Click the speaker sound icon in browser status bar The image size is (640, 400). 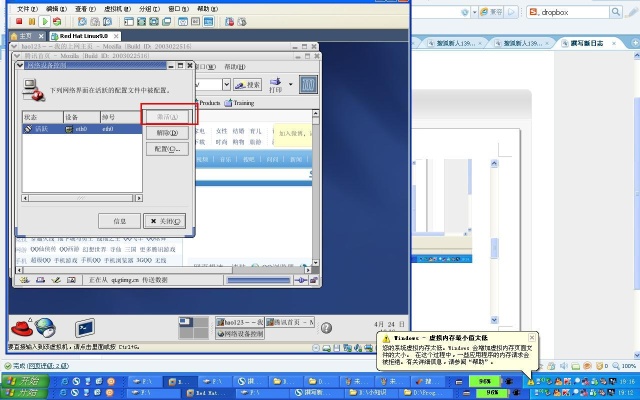(564, 366)
